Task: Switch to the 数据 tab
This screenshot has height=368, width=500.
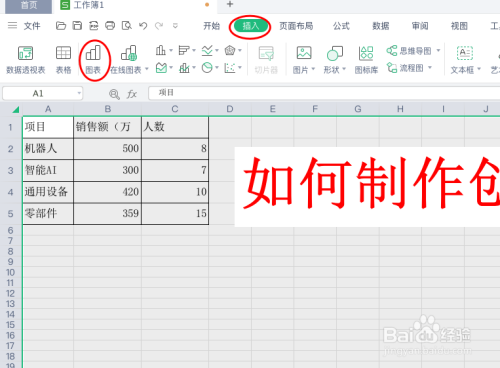Action: pyautogui.click(x=381, y=26)
